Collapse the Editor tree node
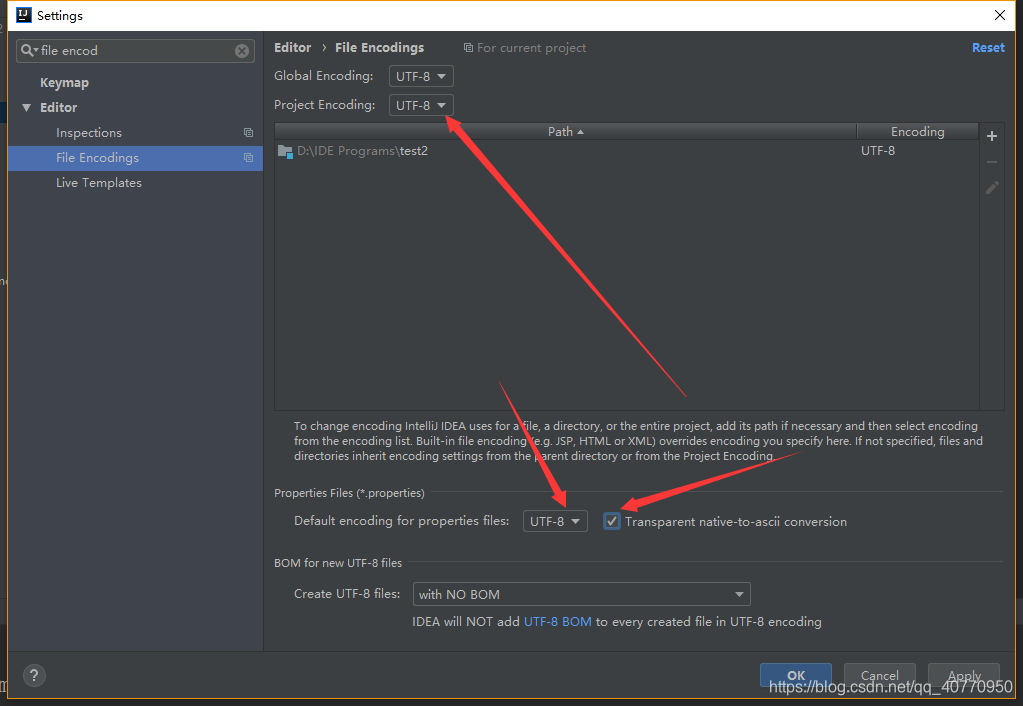The height and width of the screenshot is (706, 1023). [27, 108]
